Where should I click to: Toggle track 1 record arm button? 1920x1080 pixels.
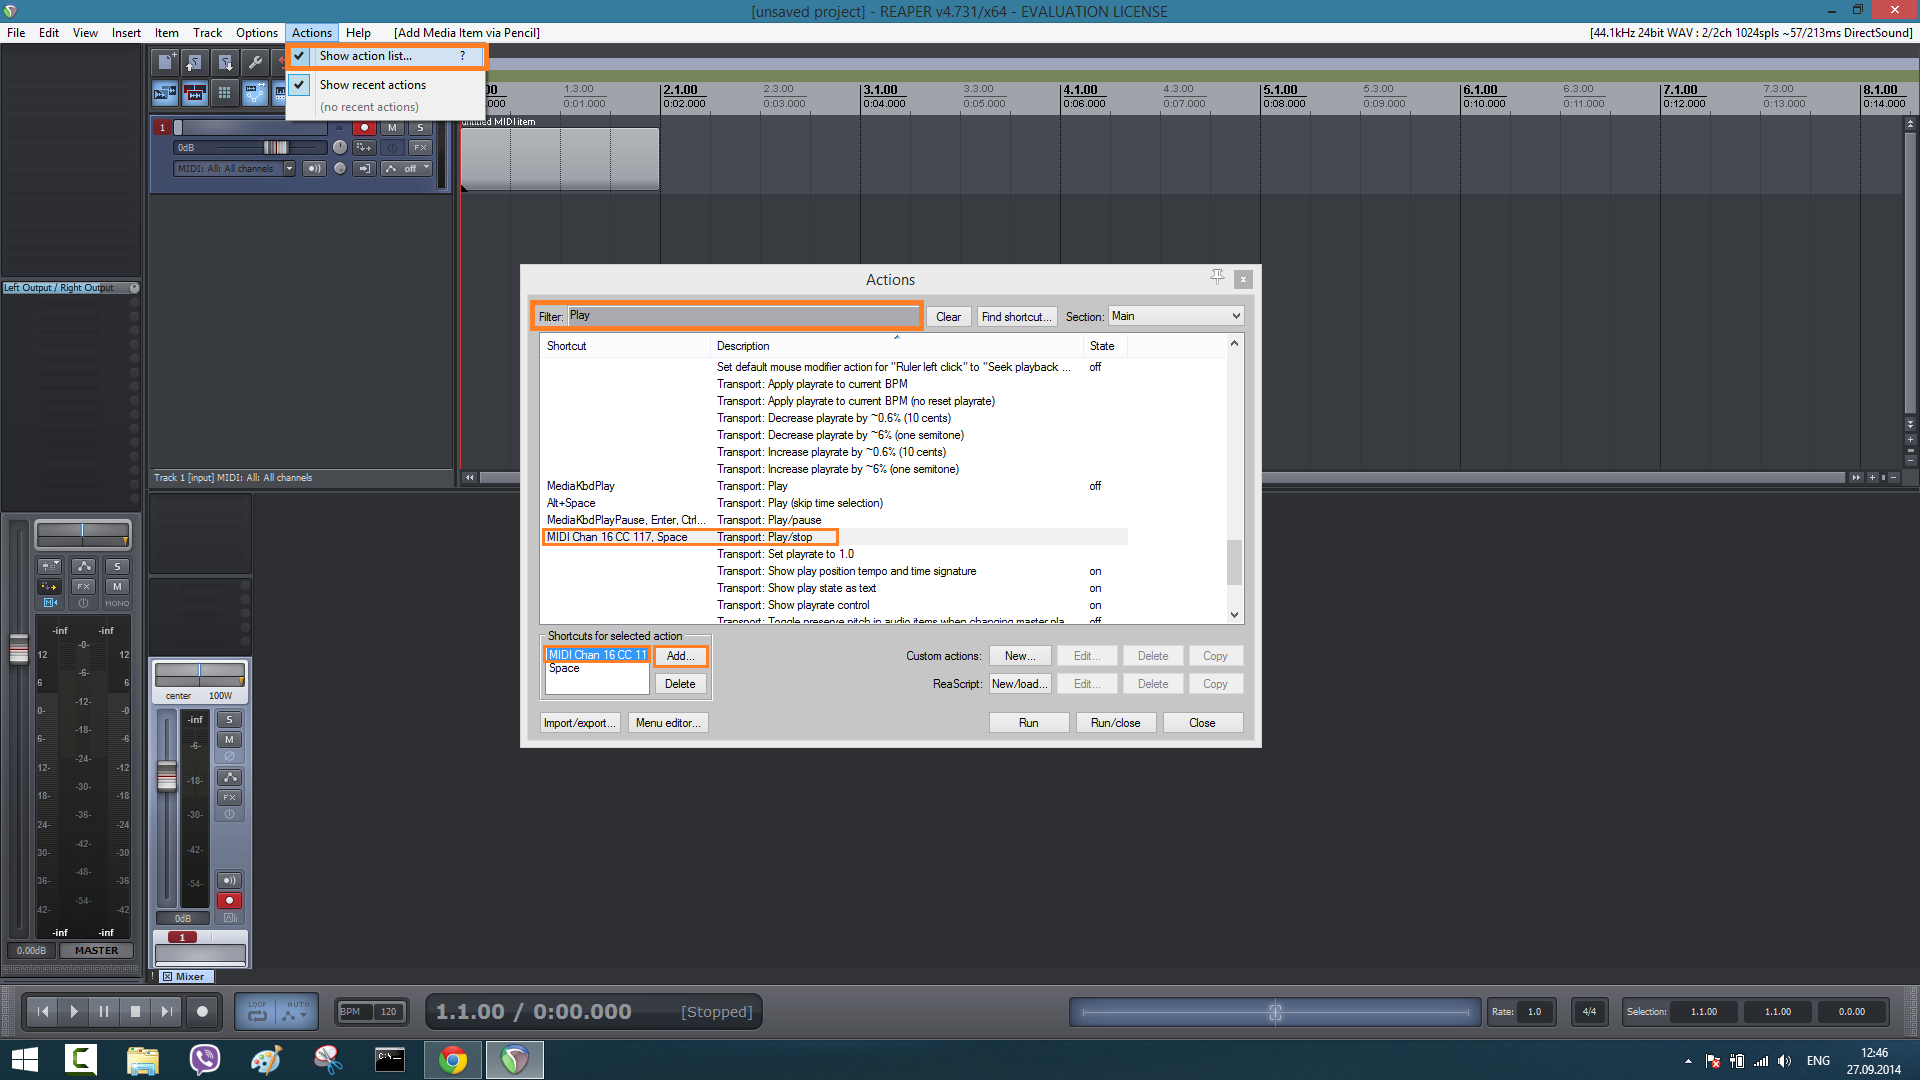(x=364, y=128)
